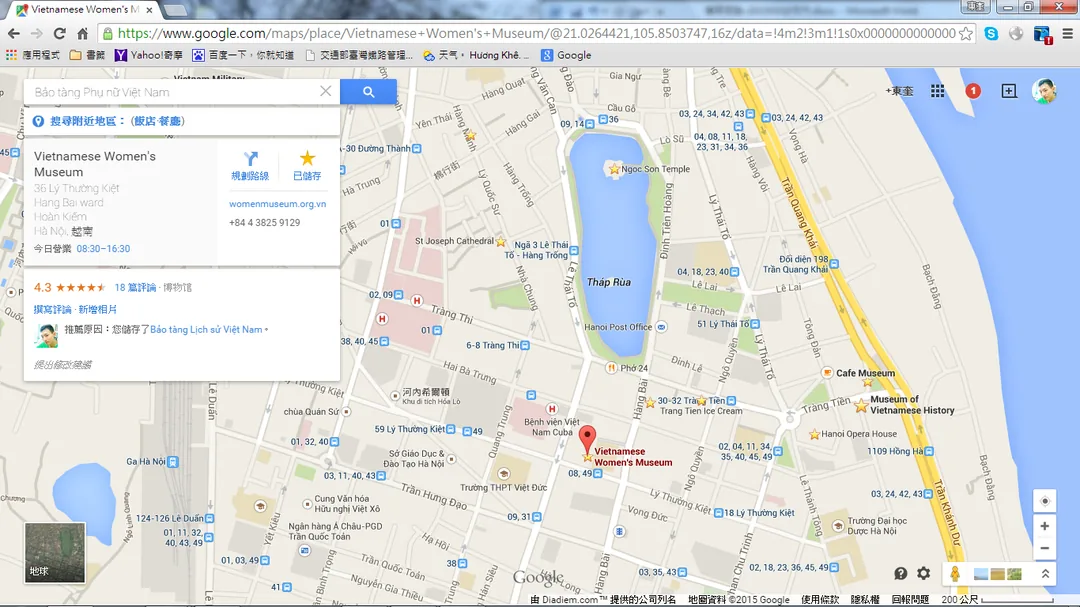
Task: Open the Yahoo bookmark in bookmarks bar
Action: pos(149,55)
